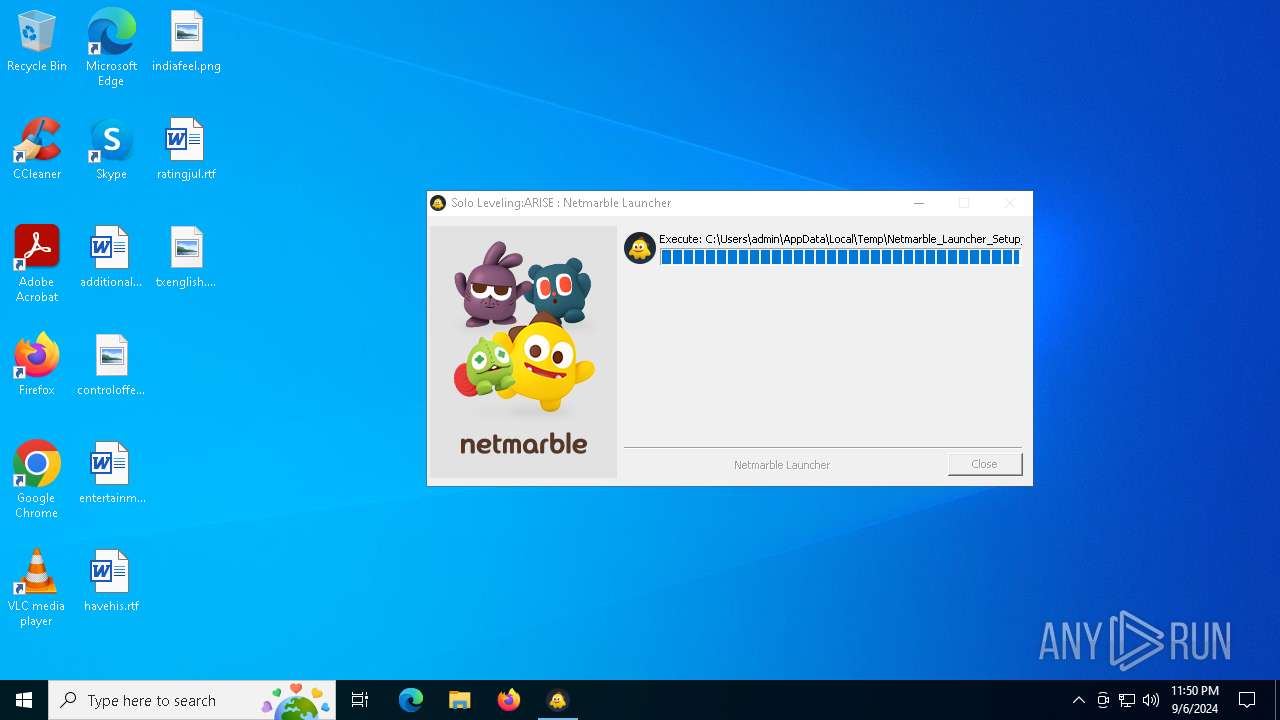Click the Execute path text in the installer

click(x=840, y=239)
